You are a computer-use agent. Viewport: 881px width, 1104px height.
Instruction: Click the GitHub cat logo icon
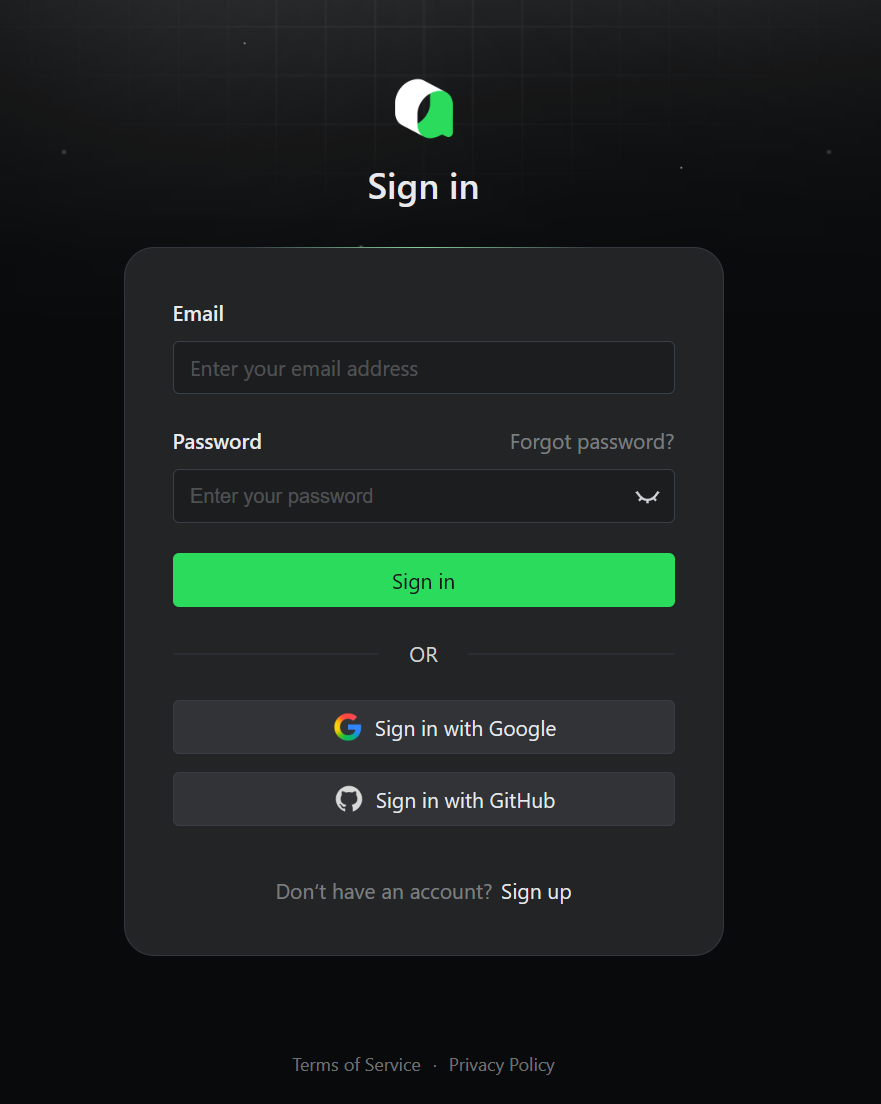tap(348, 799)
